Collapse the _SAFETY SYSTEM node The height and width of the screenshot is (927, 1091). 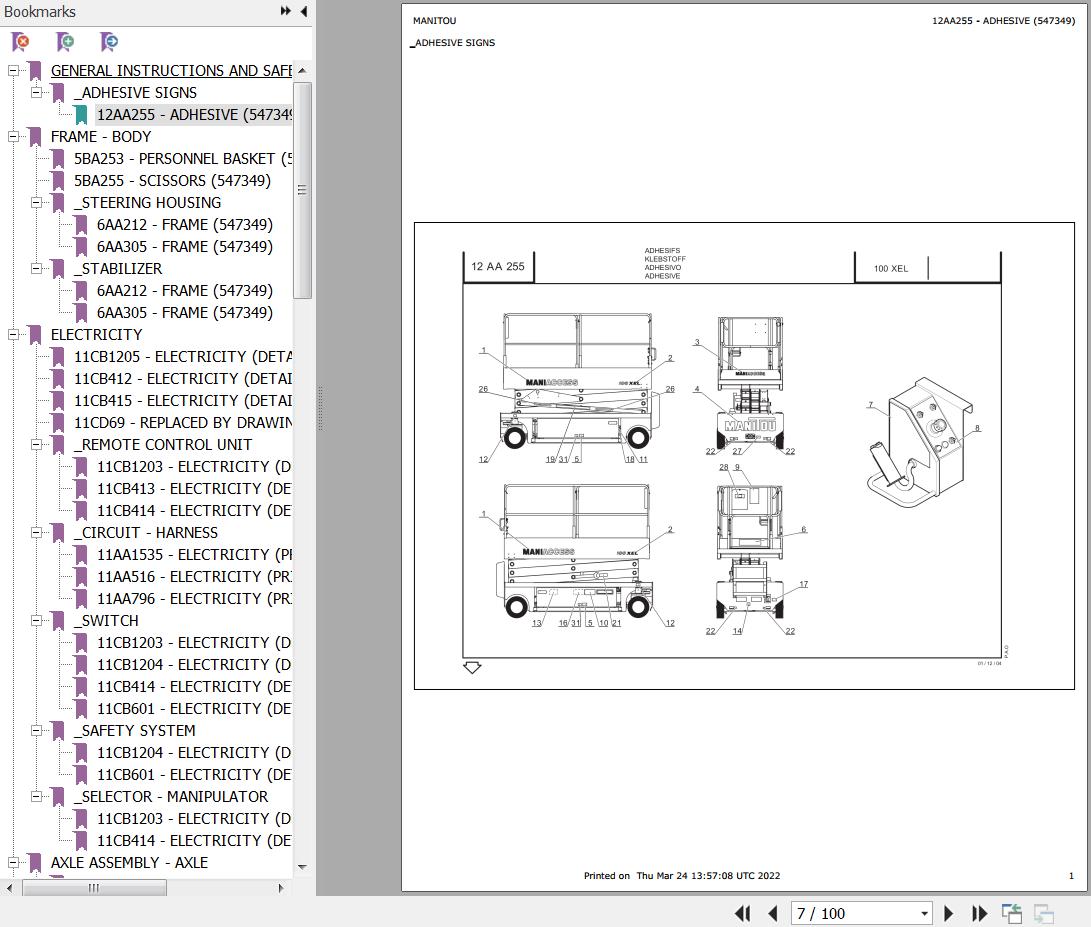coord(35,731)
